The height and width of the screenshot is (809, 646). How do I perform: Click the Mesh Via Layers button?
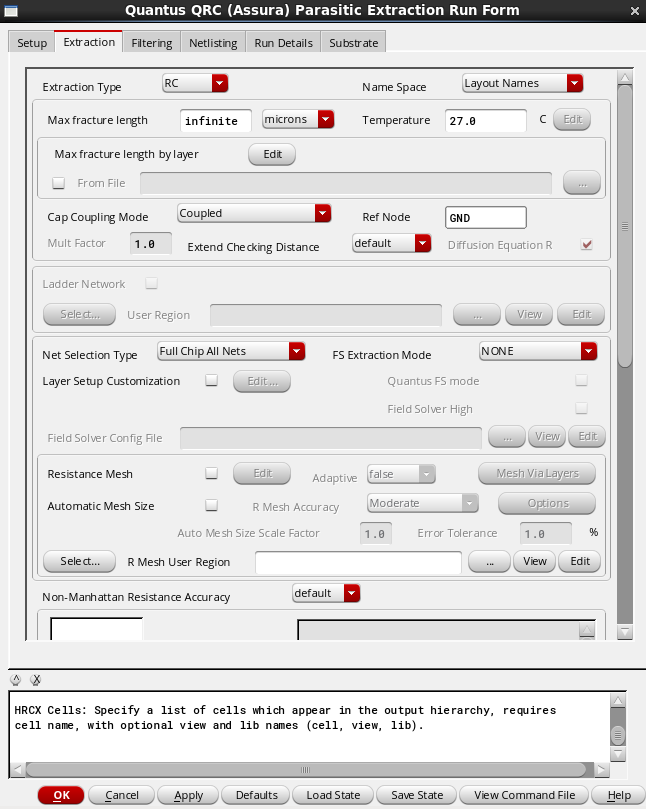537,473
